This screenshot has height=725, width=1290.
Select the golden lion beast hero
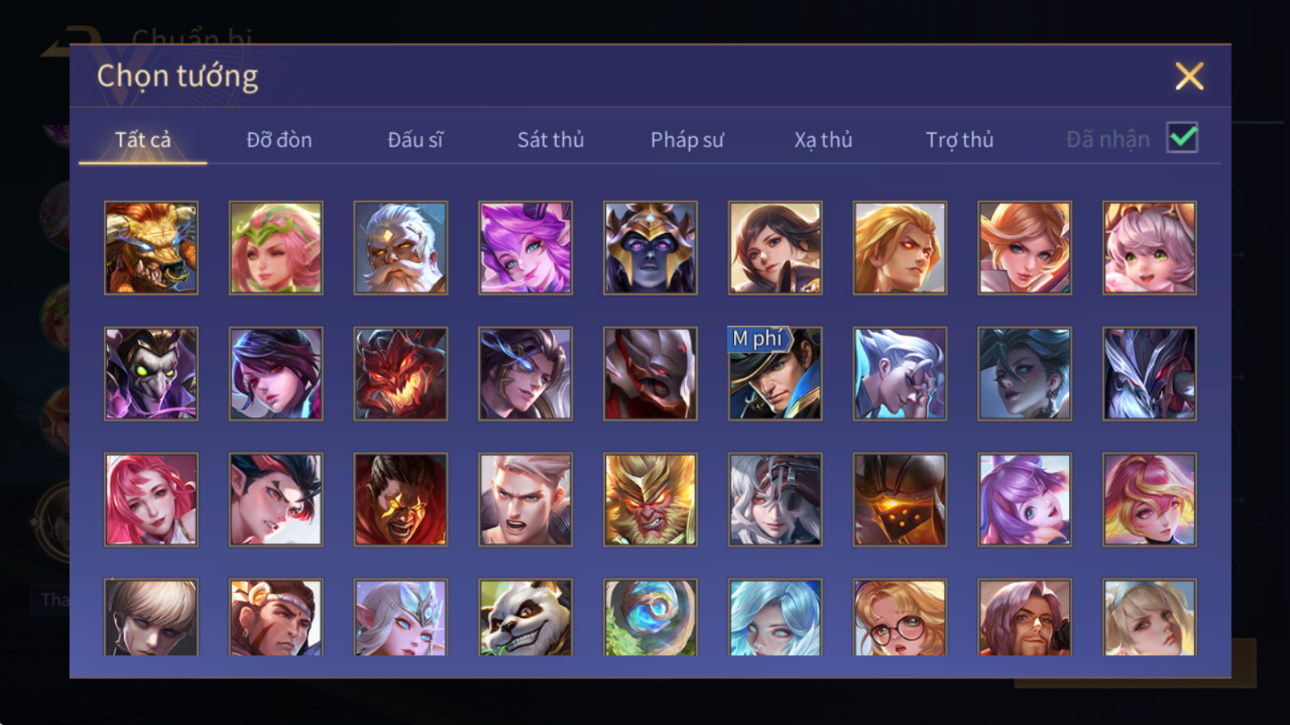(x=151, y=247)
